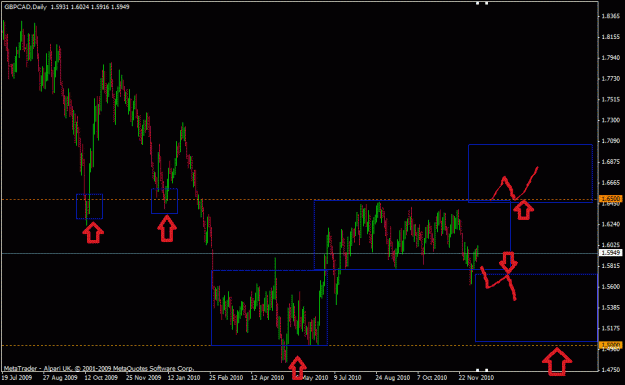Click the orange 1.5000 level price tag

(x=611, y=344)
